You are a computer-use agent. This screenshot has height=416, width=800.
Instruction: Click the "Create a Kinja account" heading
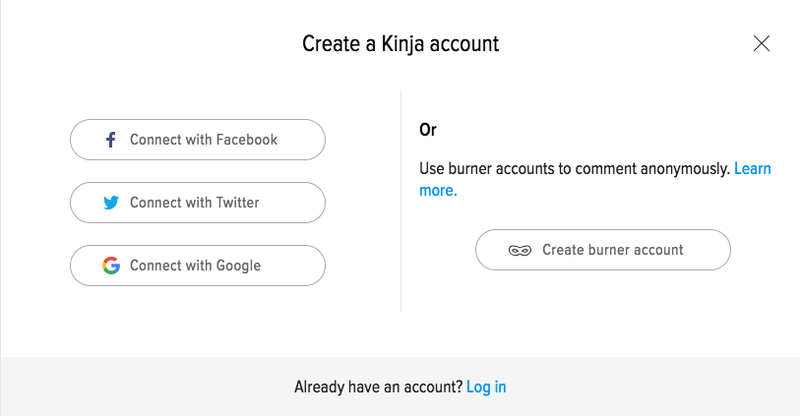pyautogui.click(x=401, y=44)
